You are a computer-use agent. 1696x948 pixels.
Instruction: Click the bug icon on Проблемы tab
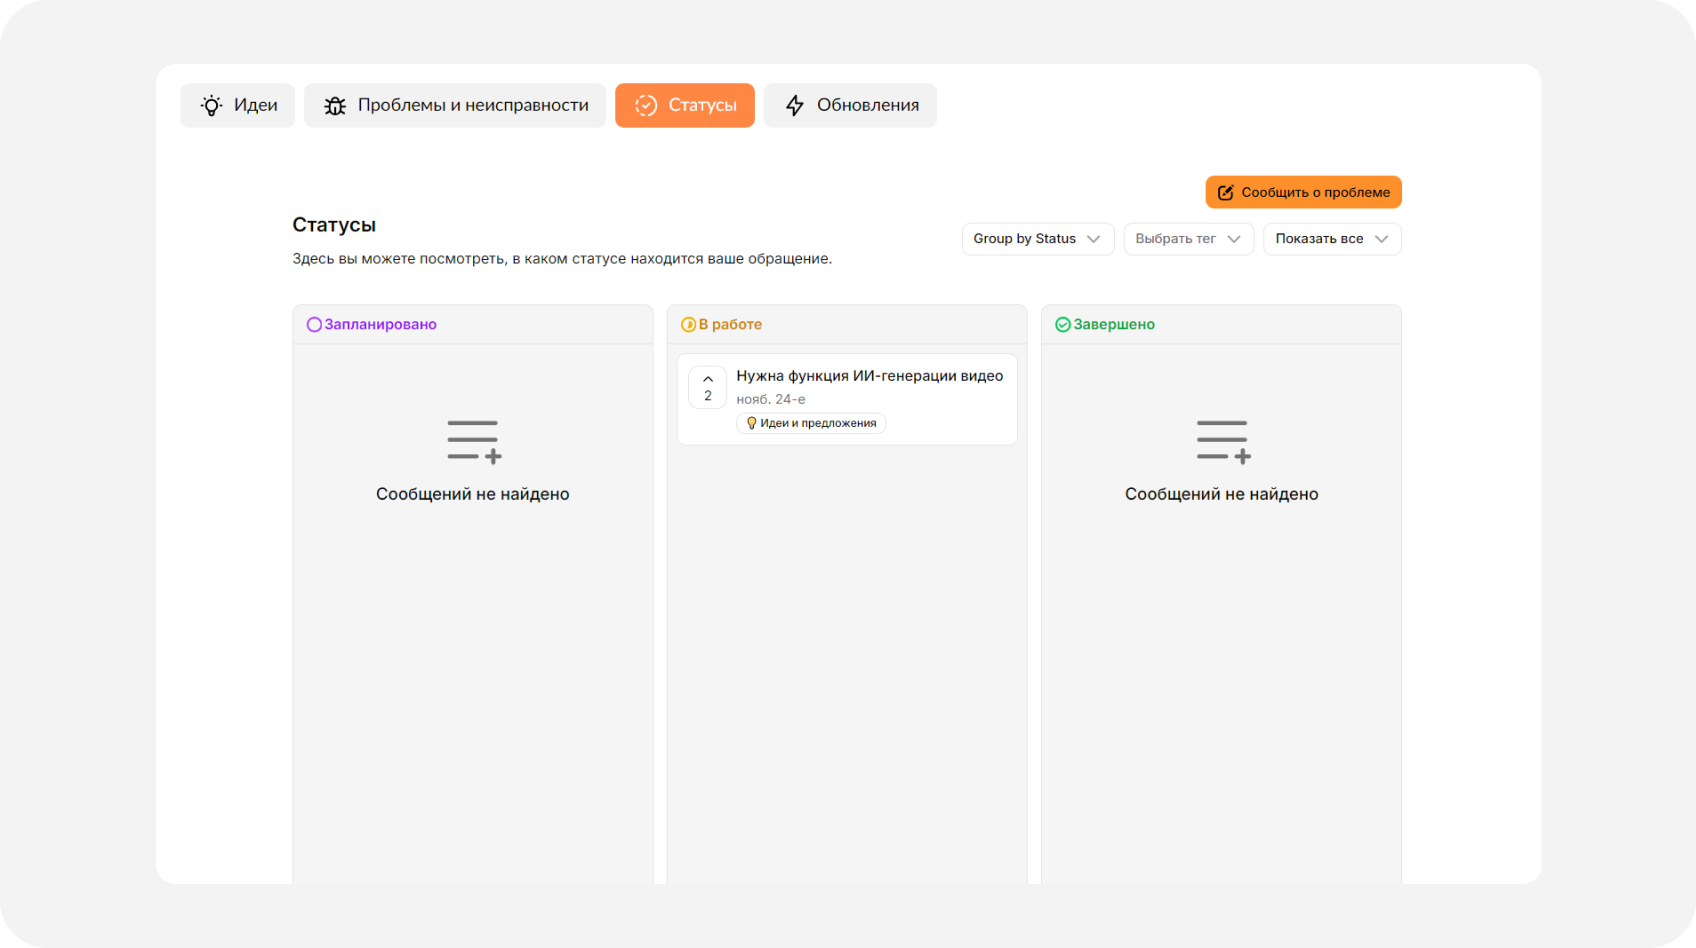click(335, 106)
